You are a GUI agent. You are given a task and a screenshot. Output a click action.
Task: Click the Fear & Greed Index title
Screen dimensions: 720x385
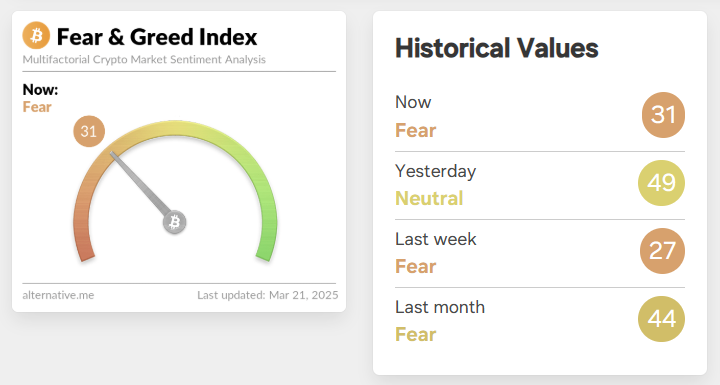tap(157, 37)
